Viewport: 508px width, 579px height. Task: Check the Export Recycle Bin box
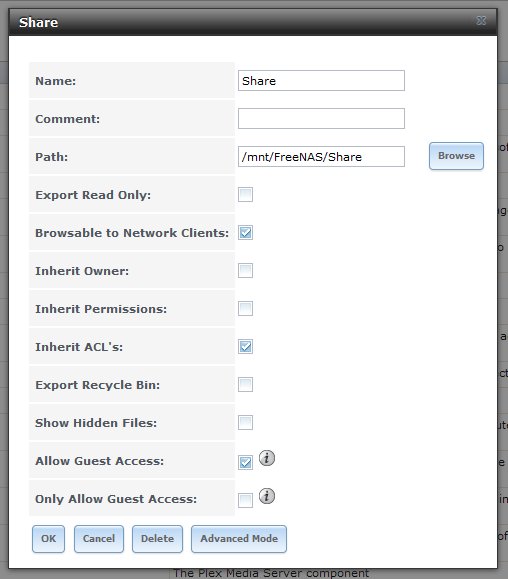(x=246, y=385)
